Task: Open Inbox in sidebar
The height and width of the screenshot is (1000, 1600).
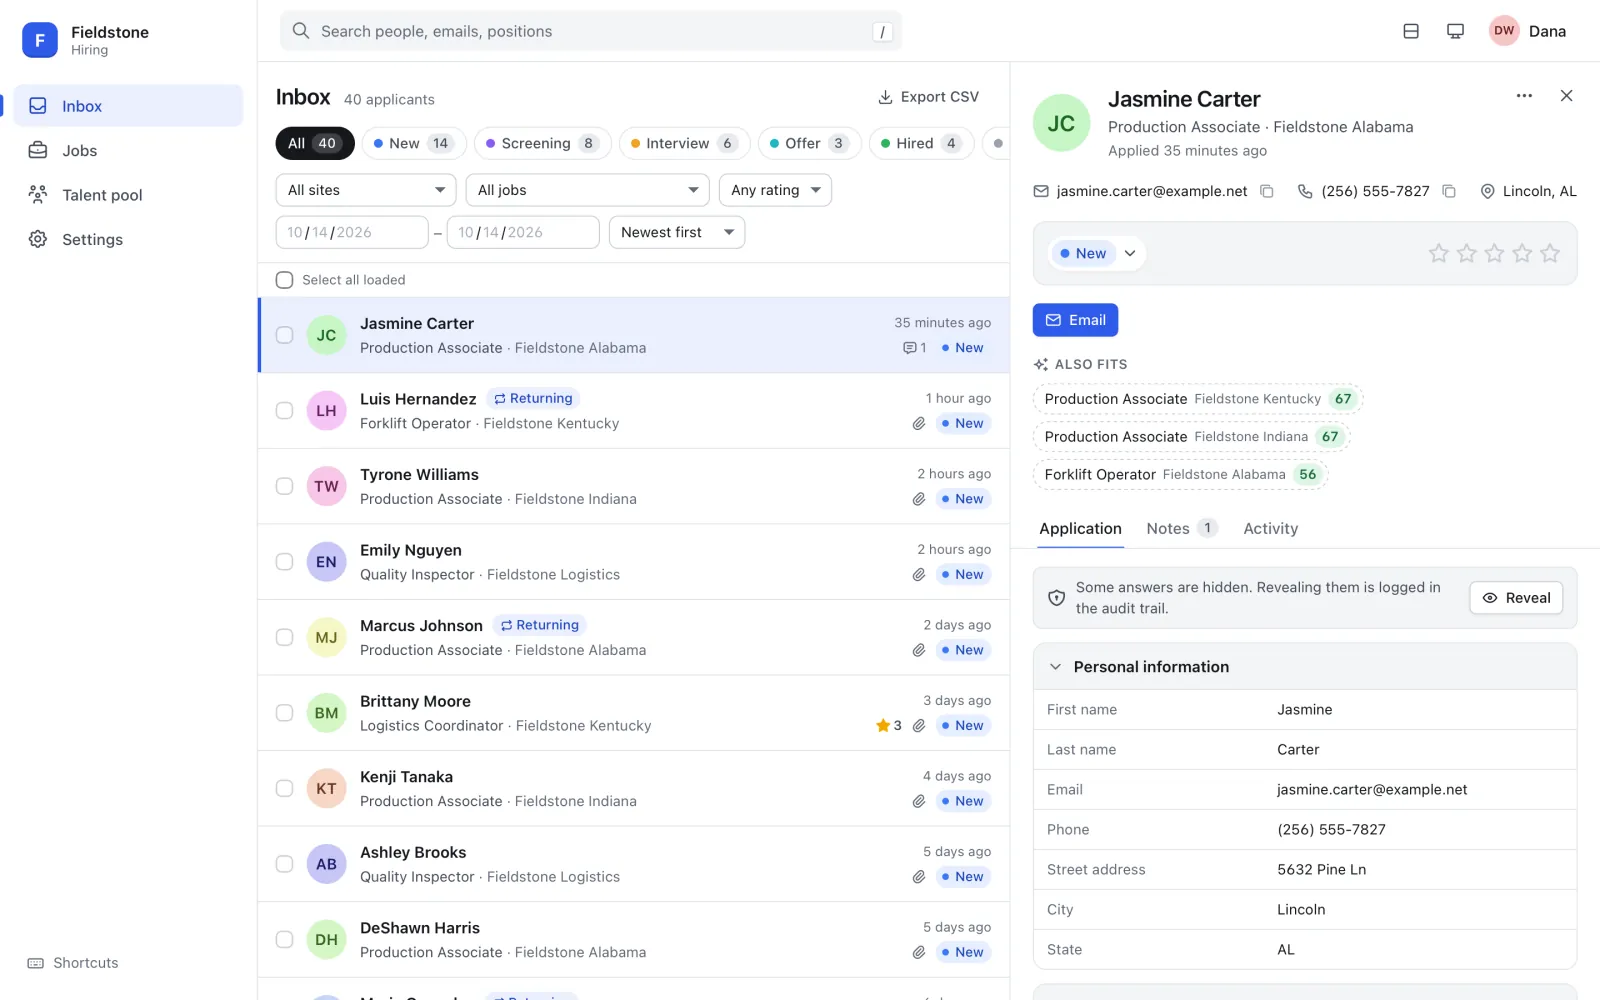Action: [128, 106]
